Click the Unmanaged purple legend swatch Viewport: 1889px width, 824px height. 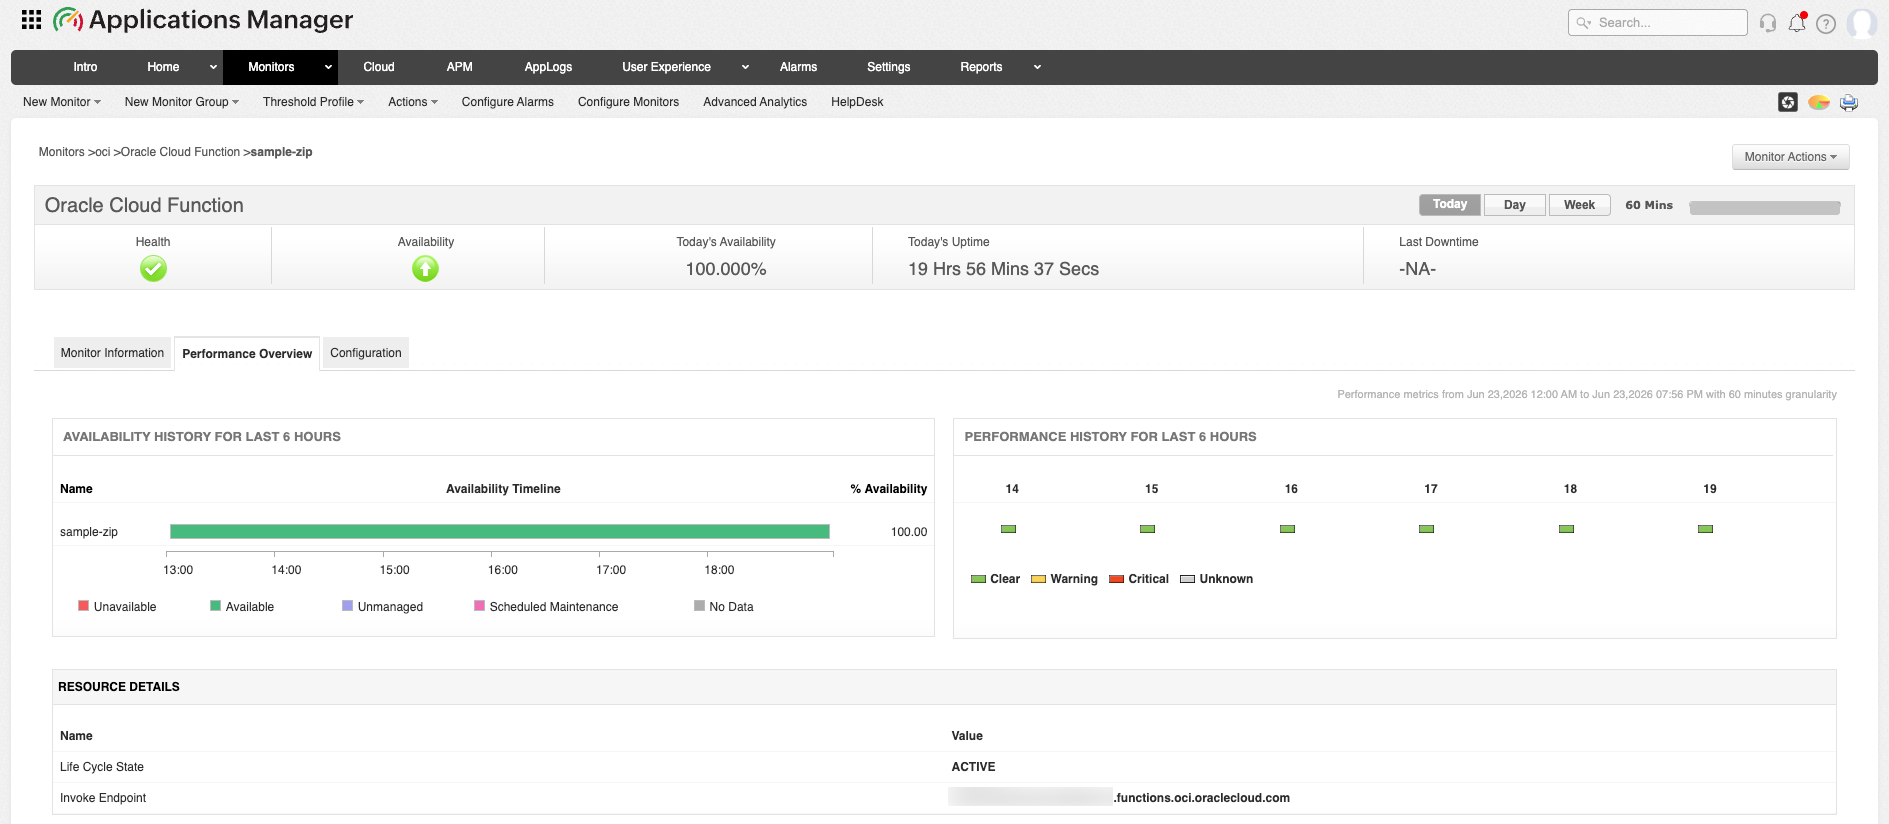coord(347,605)
